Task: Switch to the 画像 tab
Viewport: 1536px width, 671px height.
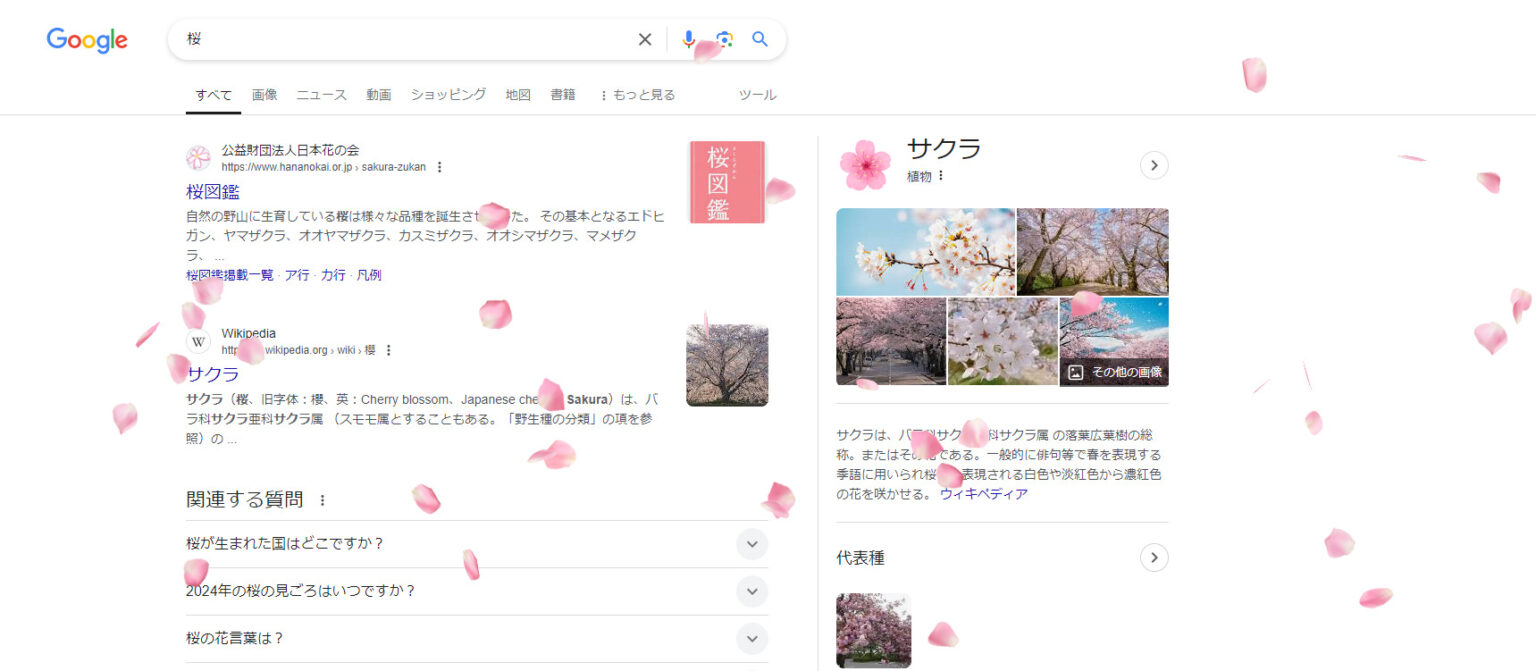Action: click(264, 95)
